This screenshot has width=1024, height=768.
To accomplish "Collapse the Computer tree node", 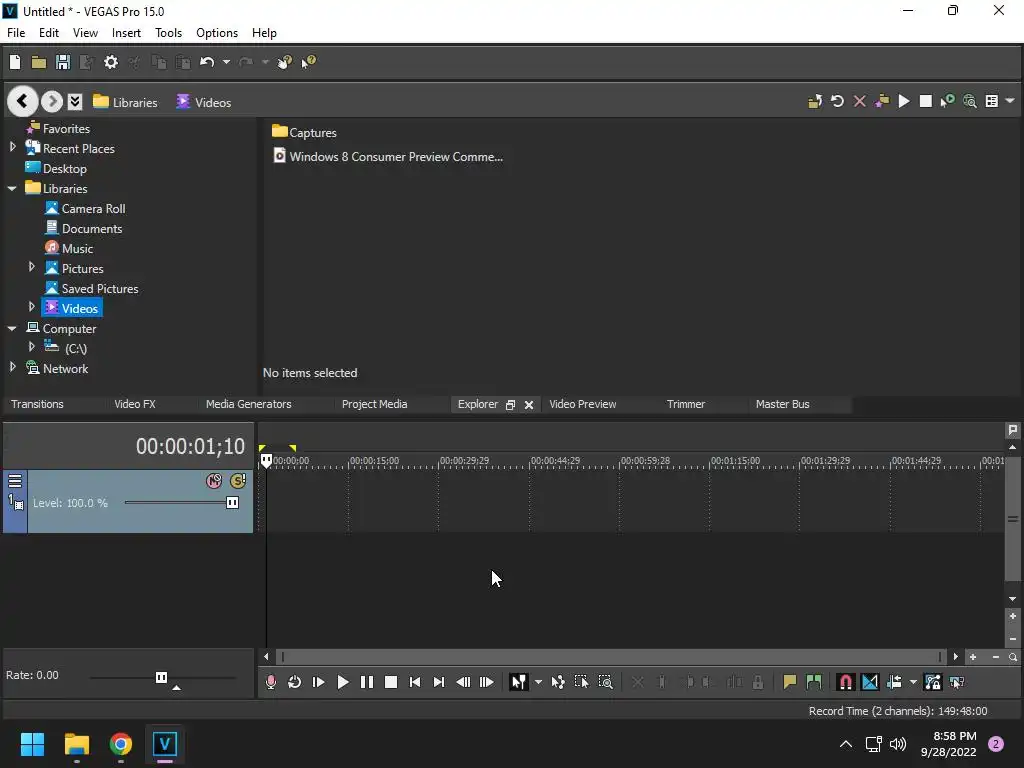I will (12, 328).
